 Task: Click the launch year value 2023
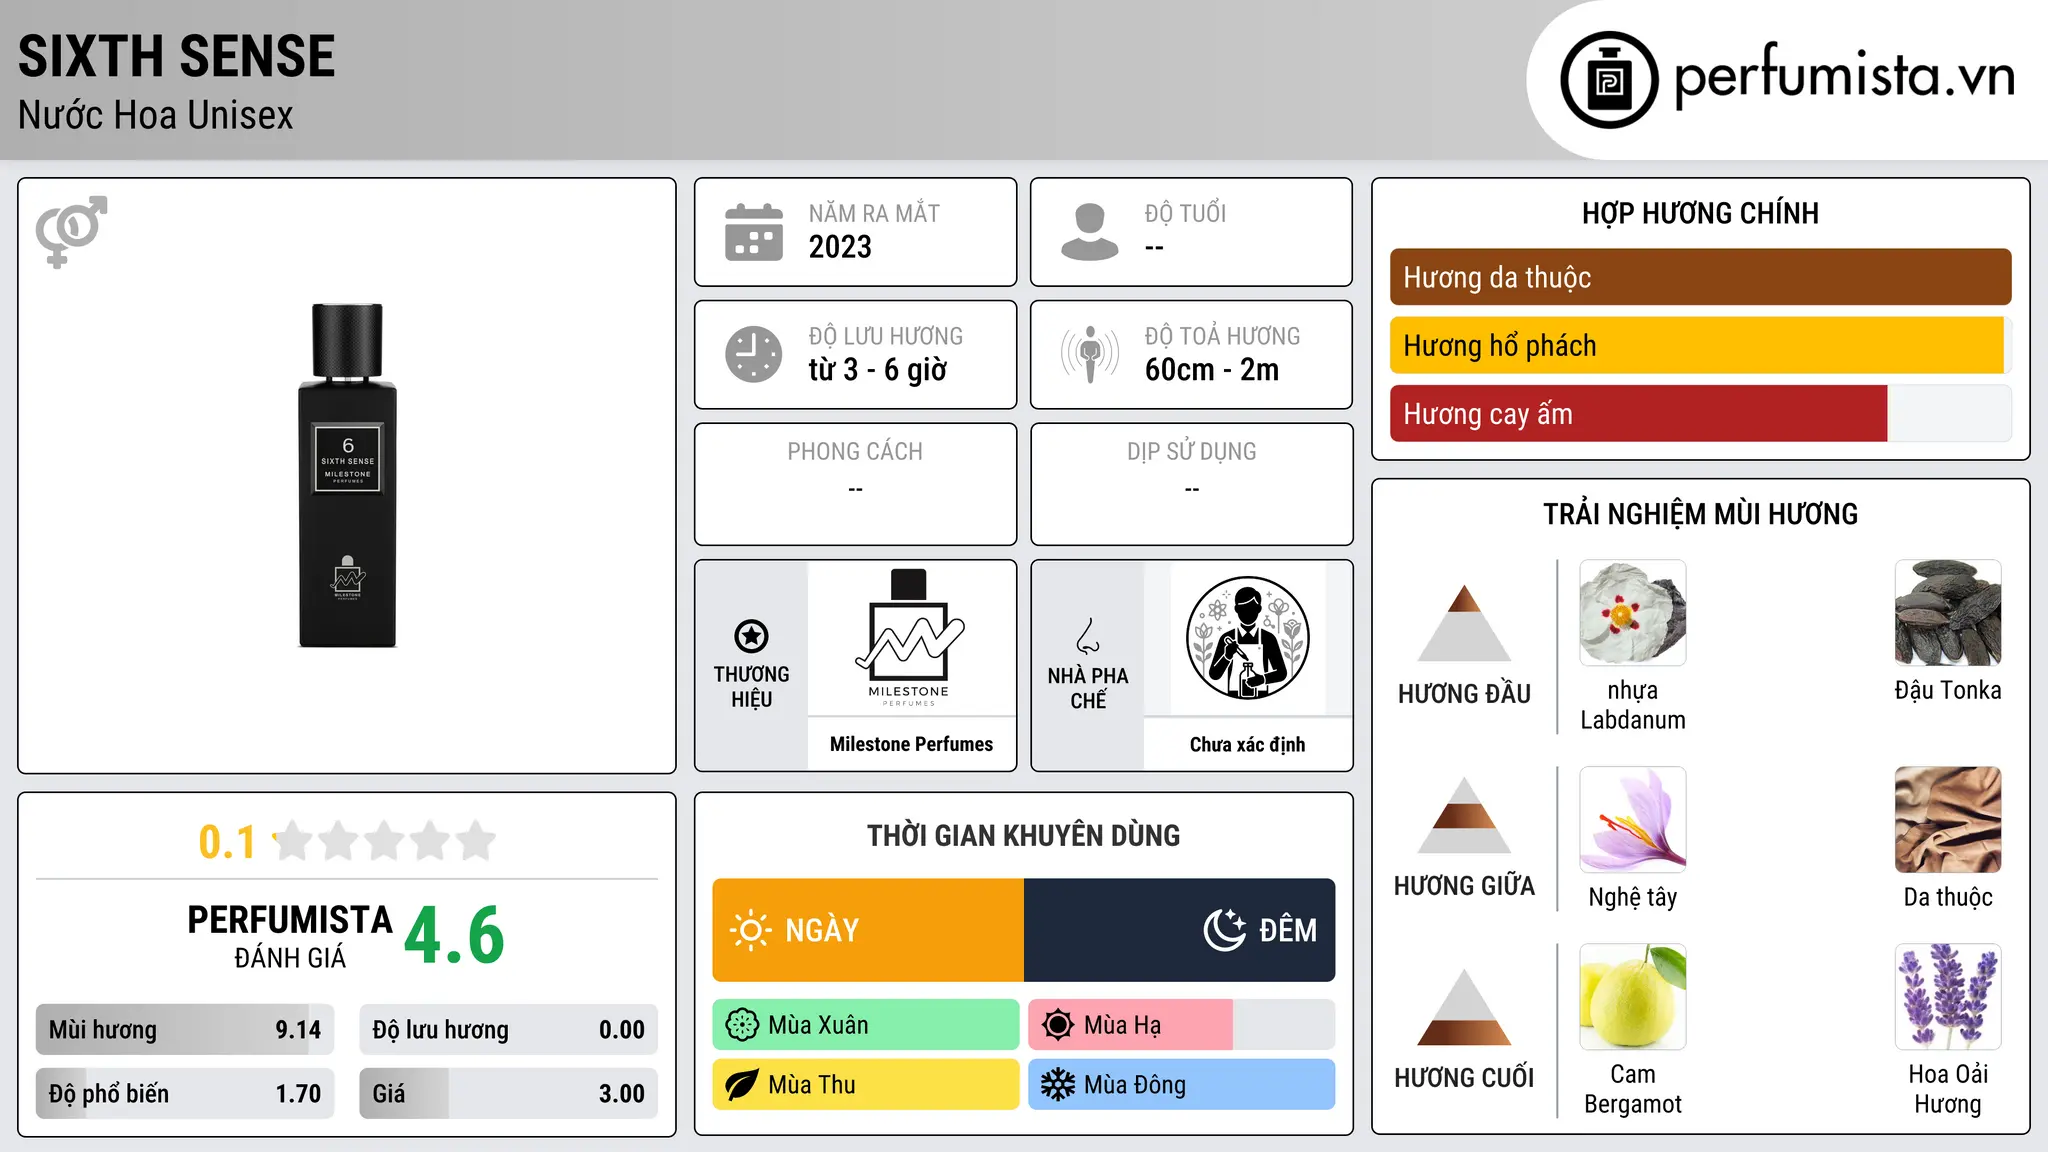tap(840, 247)
